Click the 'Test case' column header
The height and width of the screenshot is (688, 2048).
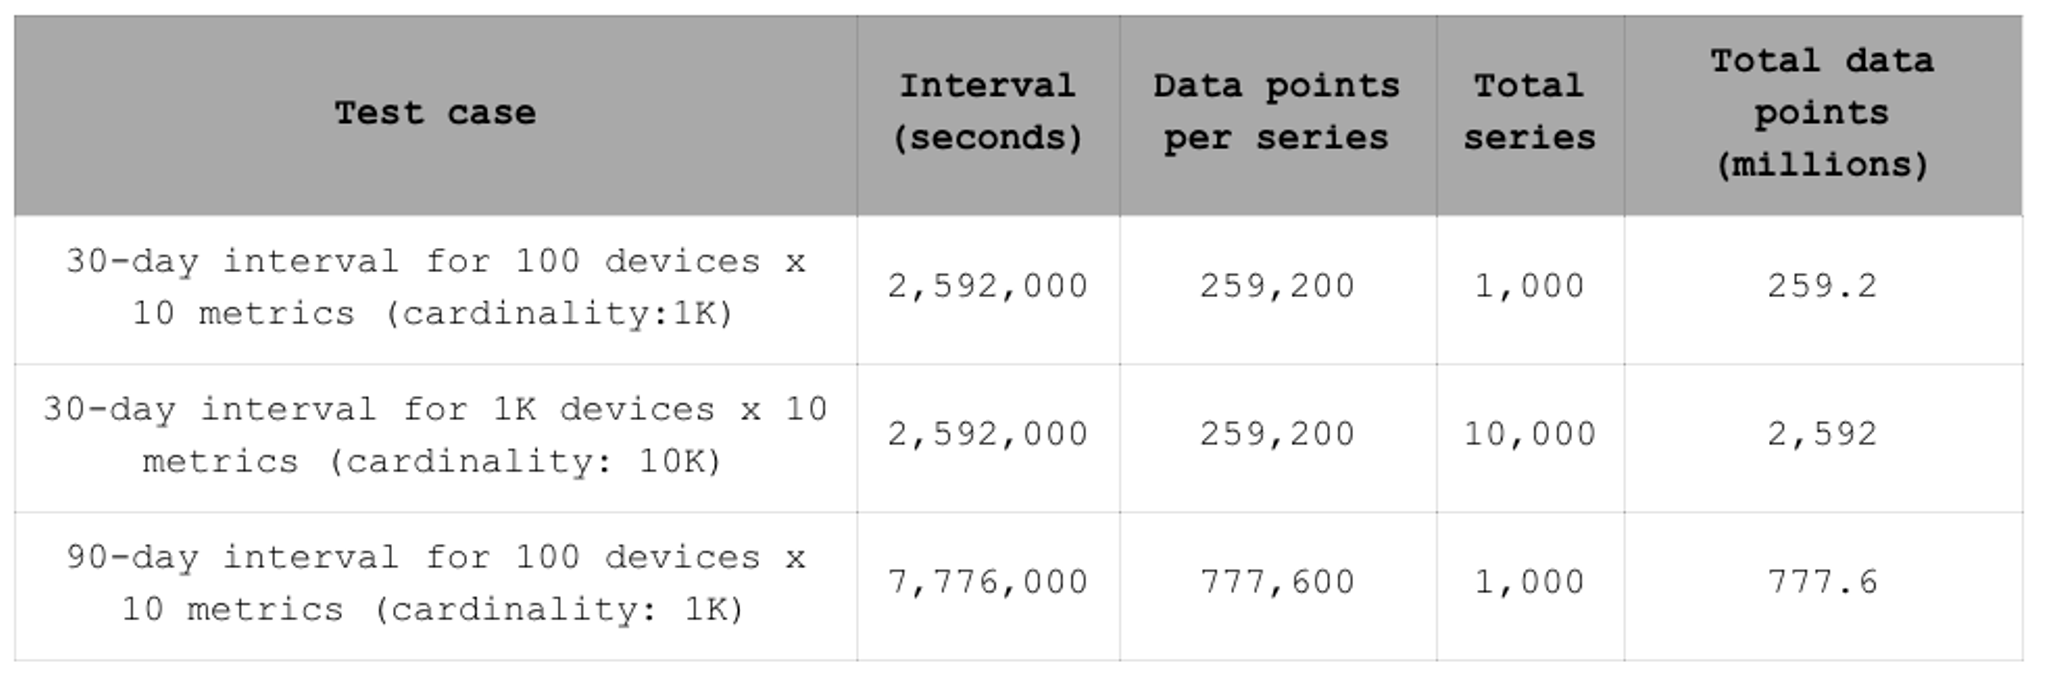coord(435,114)
